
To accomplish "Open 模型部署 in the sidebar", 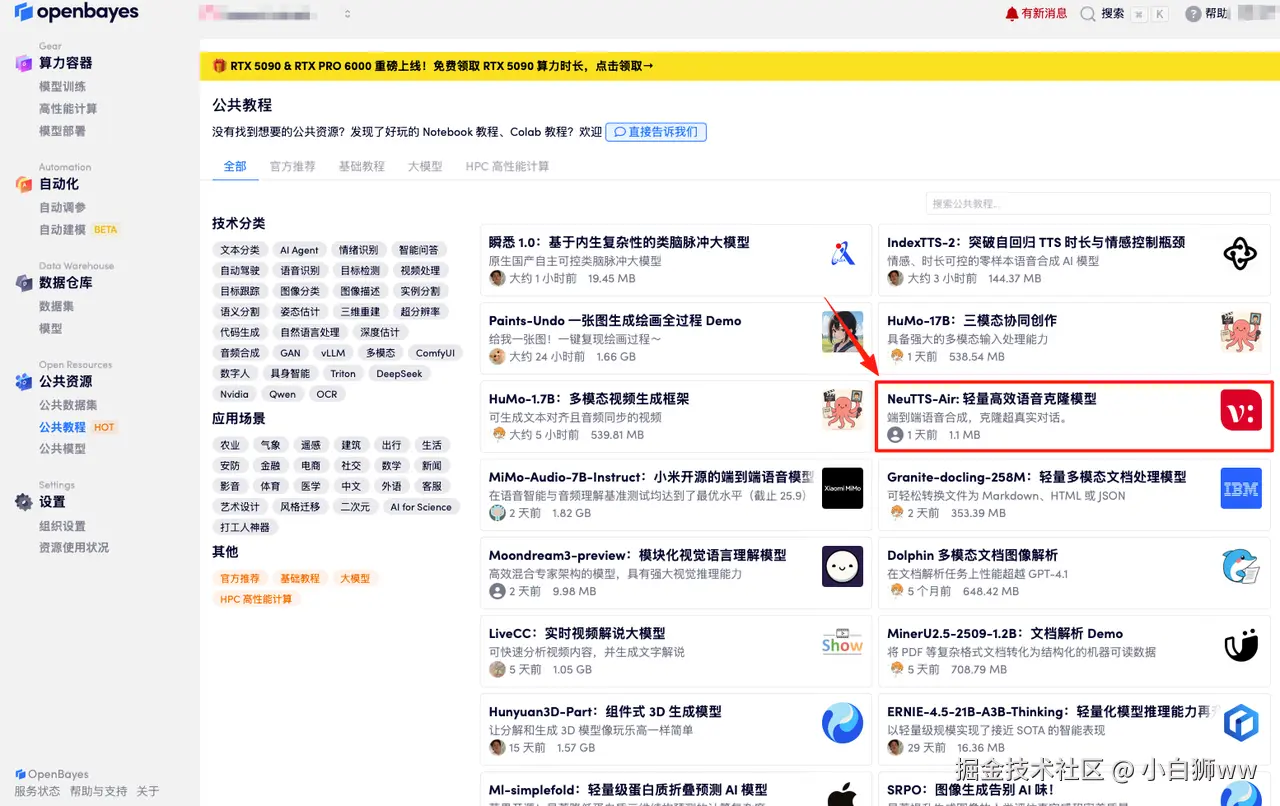I will pyautogui.click(x=62, y=131).
